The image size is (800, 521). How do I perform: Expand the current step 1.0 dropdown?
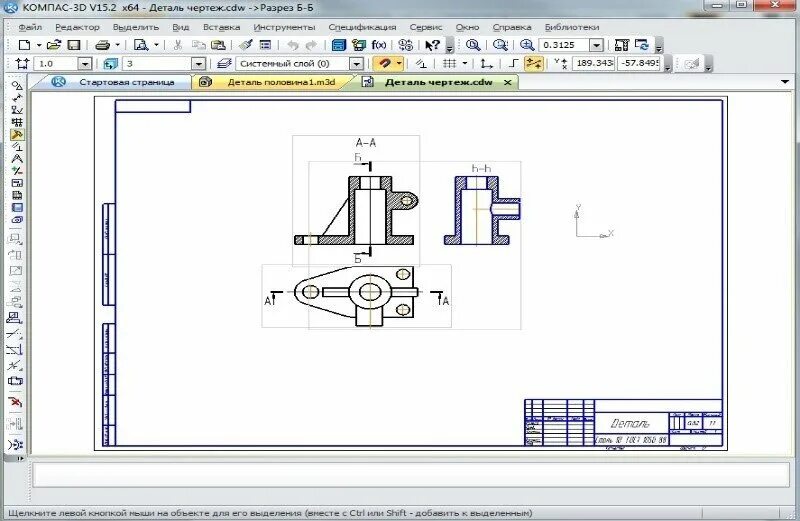pyautogui.click(x=85, y=64)
